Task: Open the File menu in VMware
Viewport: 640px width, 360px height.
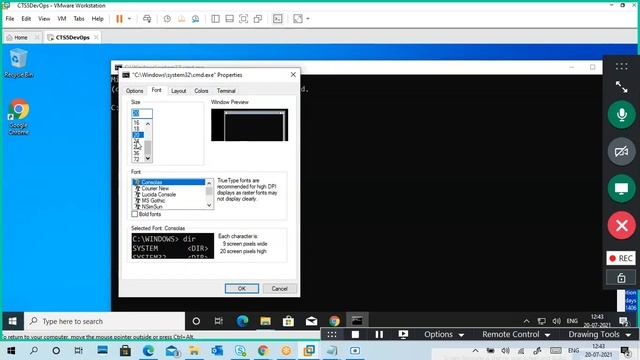Action: (x=10, y=19)
